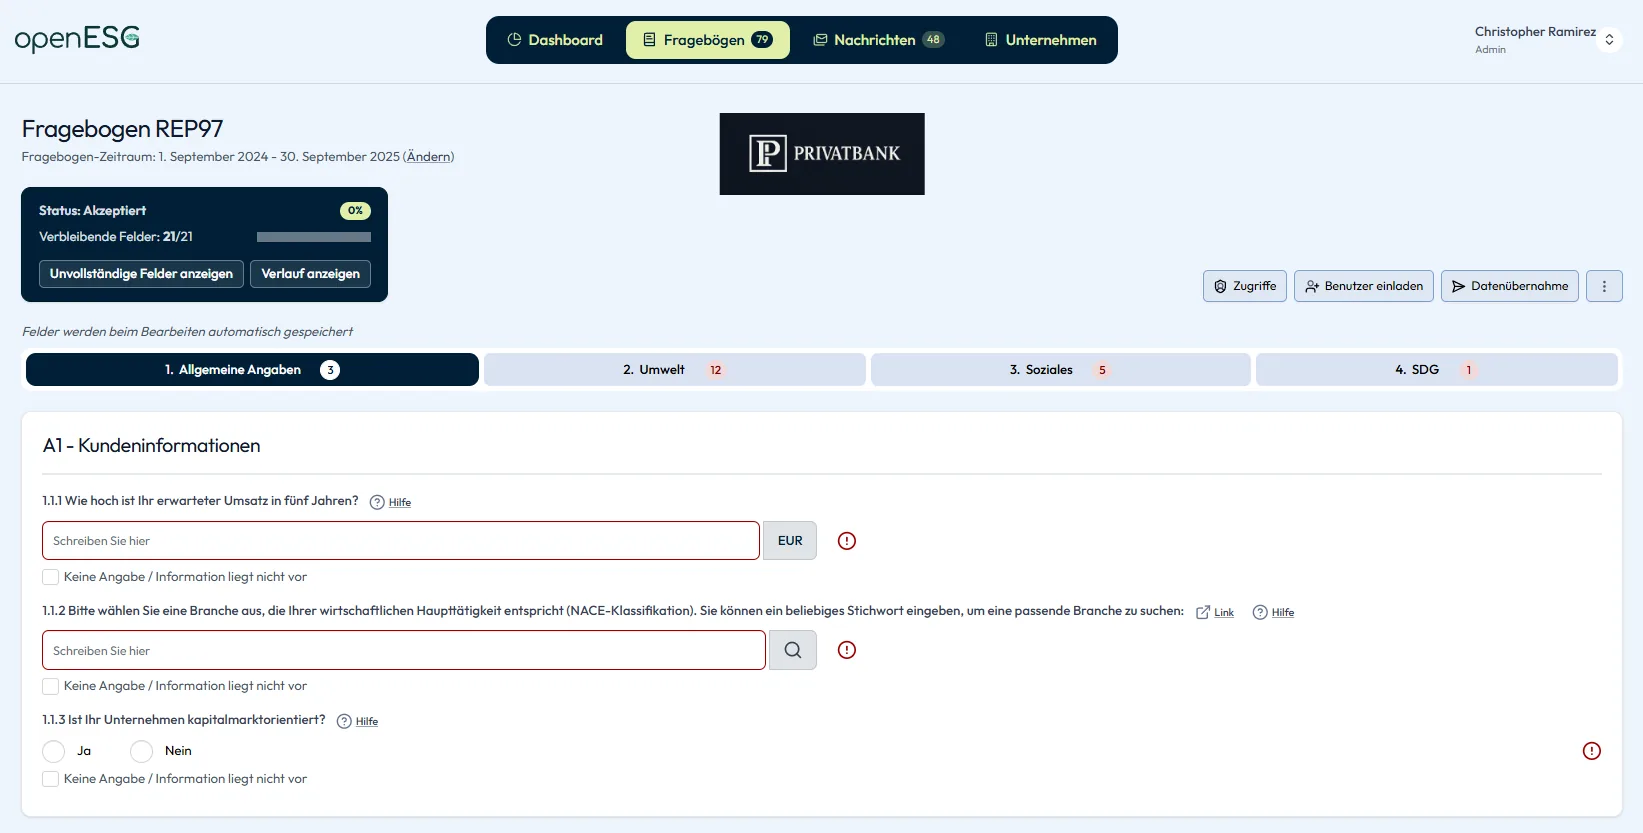Click the expected revenue input field
This screenshot has height=833, width=1643.
[x=400, y=541]
